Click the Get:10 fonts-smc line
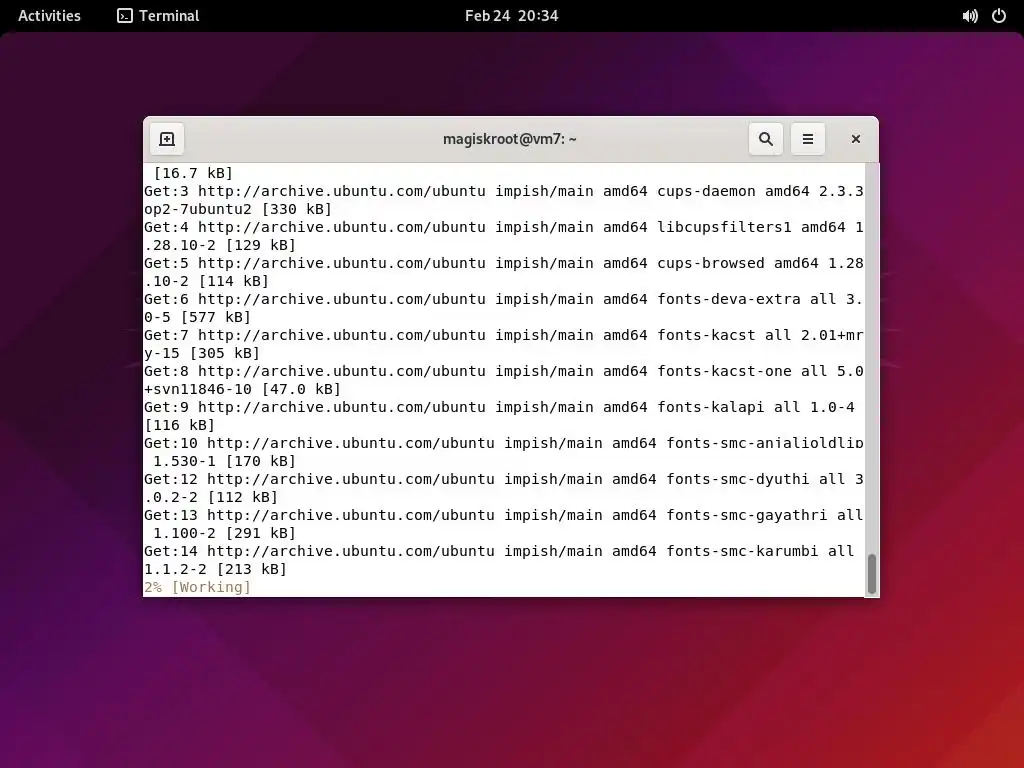 click(504, 443)
